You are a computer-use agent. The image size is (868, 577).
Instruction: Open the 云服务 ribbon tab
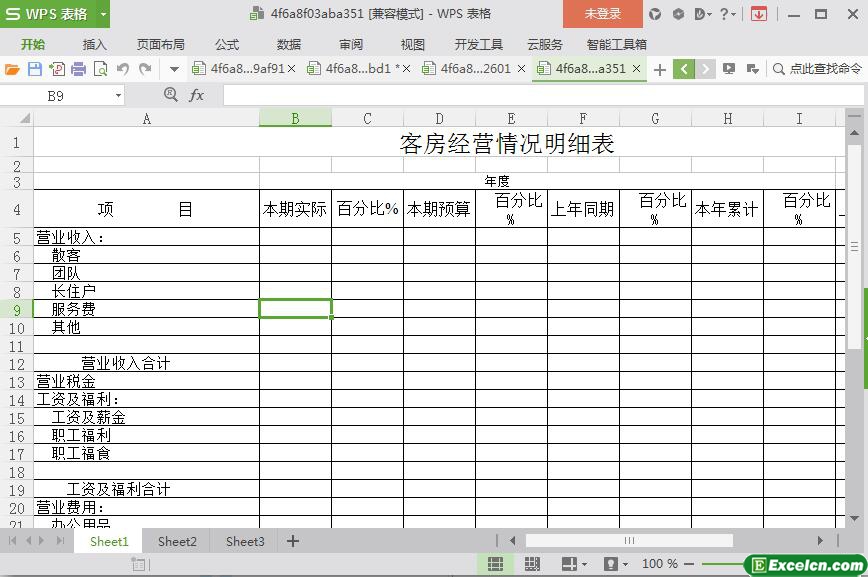pyautogui.click(x=545, y=44)
